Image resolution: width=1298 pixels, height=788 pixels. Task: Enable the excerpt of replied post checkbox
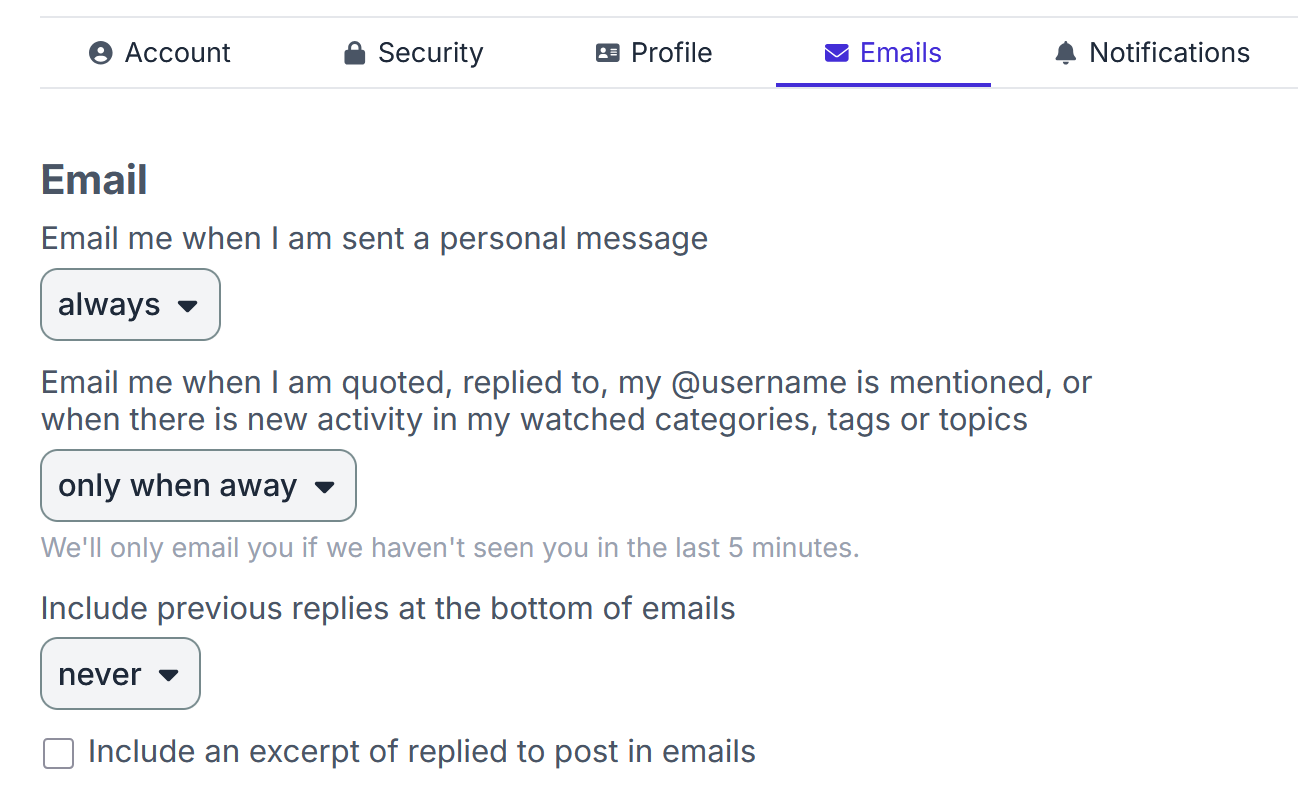(x=59, y=753)
